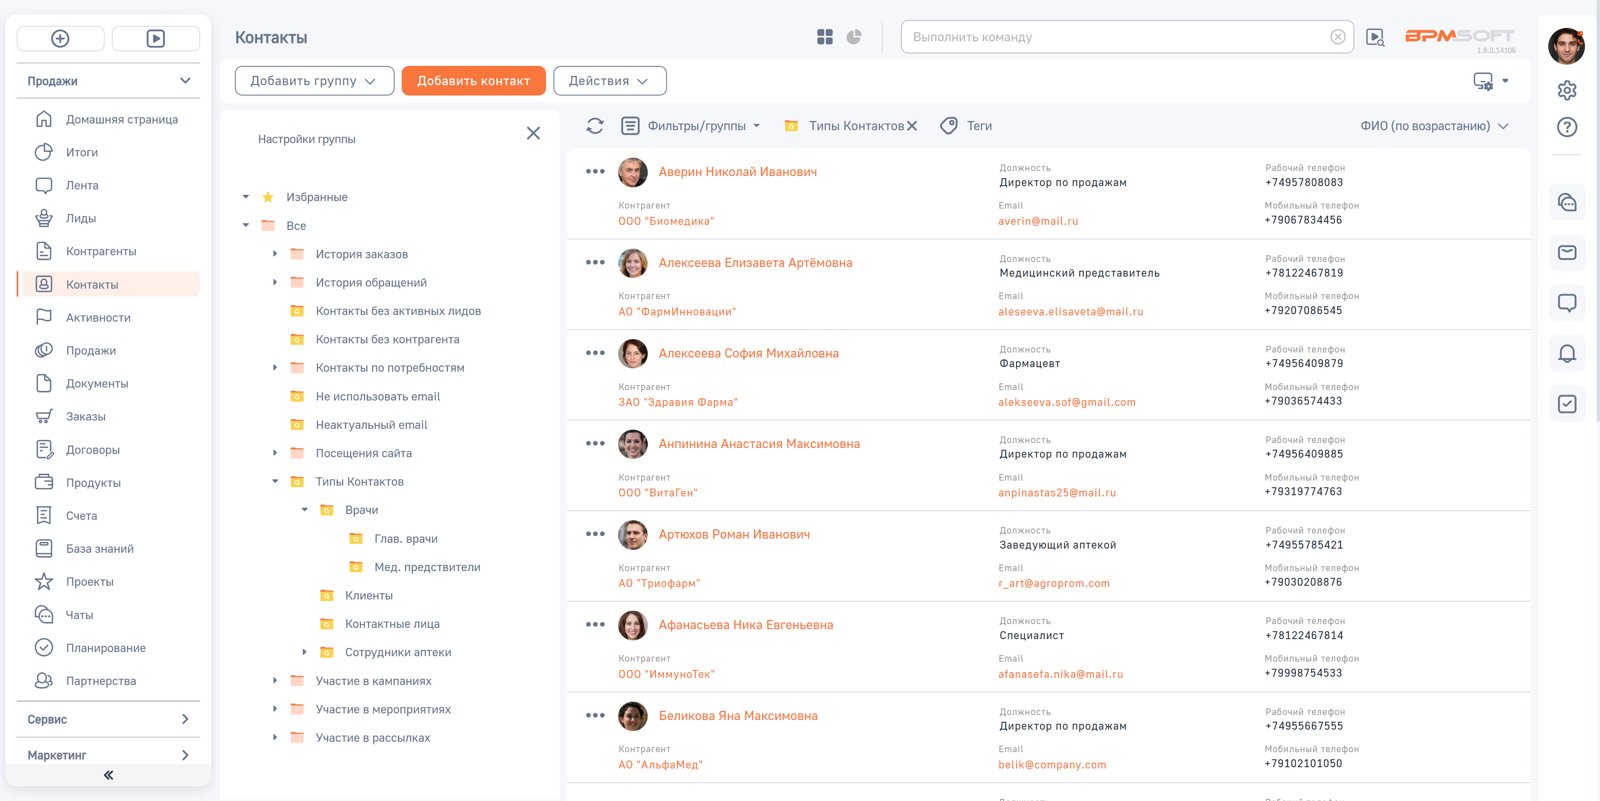
Task: Open the help question mark icon
Action: pyautogui.click(x=1567, y=127)
